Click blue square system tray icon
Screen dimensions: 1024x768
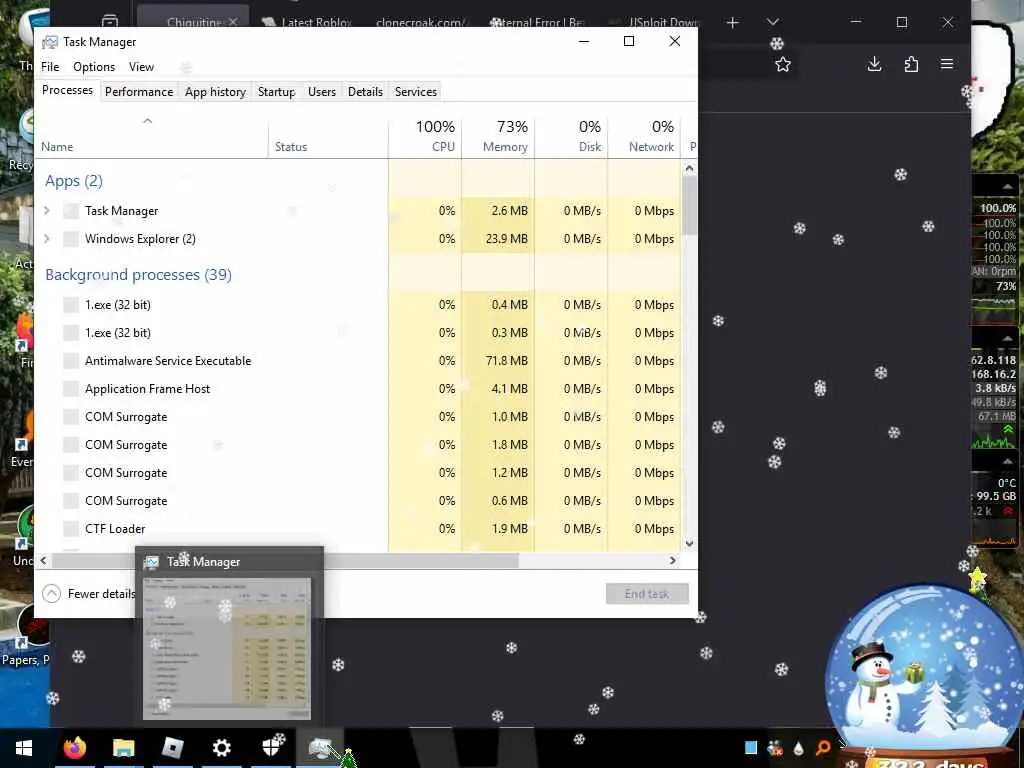tap(751, 748)
